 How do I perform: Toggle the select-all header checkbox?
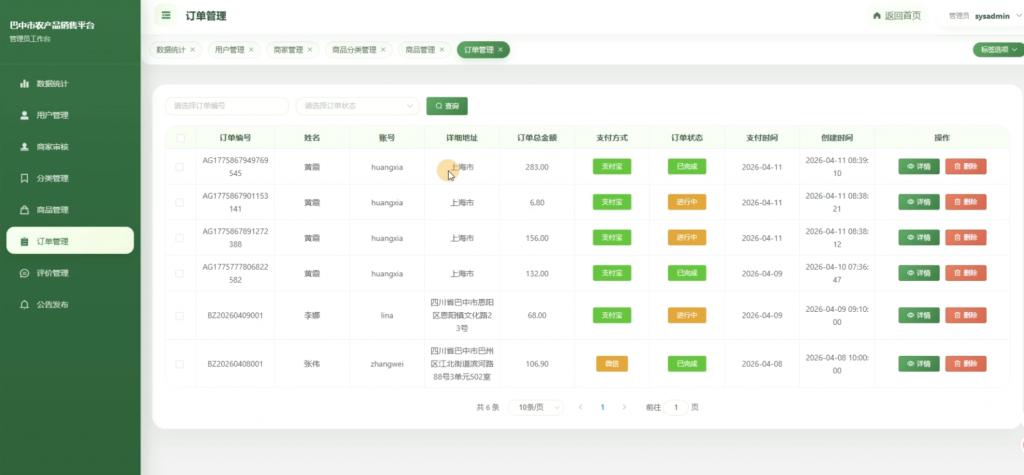[x=180, y=138]
